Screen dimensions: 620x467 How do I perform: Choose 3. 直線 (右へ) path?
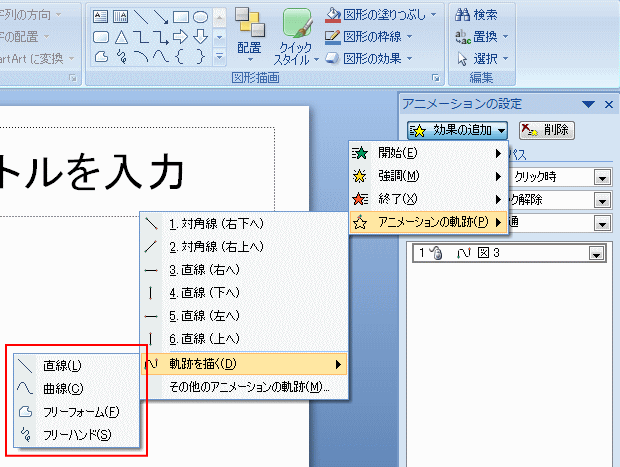pos(244,270)
